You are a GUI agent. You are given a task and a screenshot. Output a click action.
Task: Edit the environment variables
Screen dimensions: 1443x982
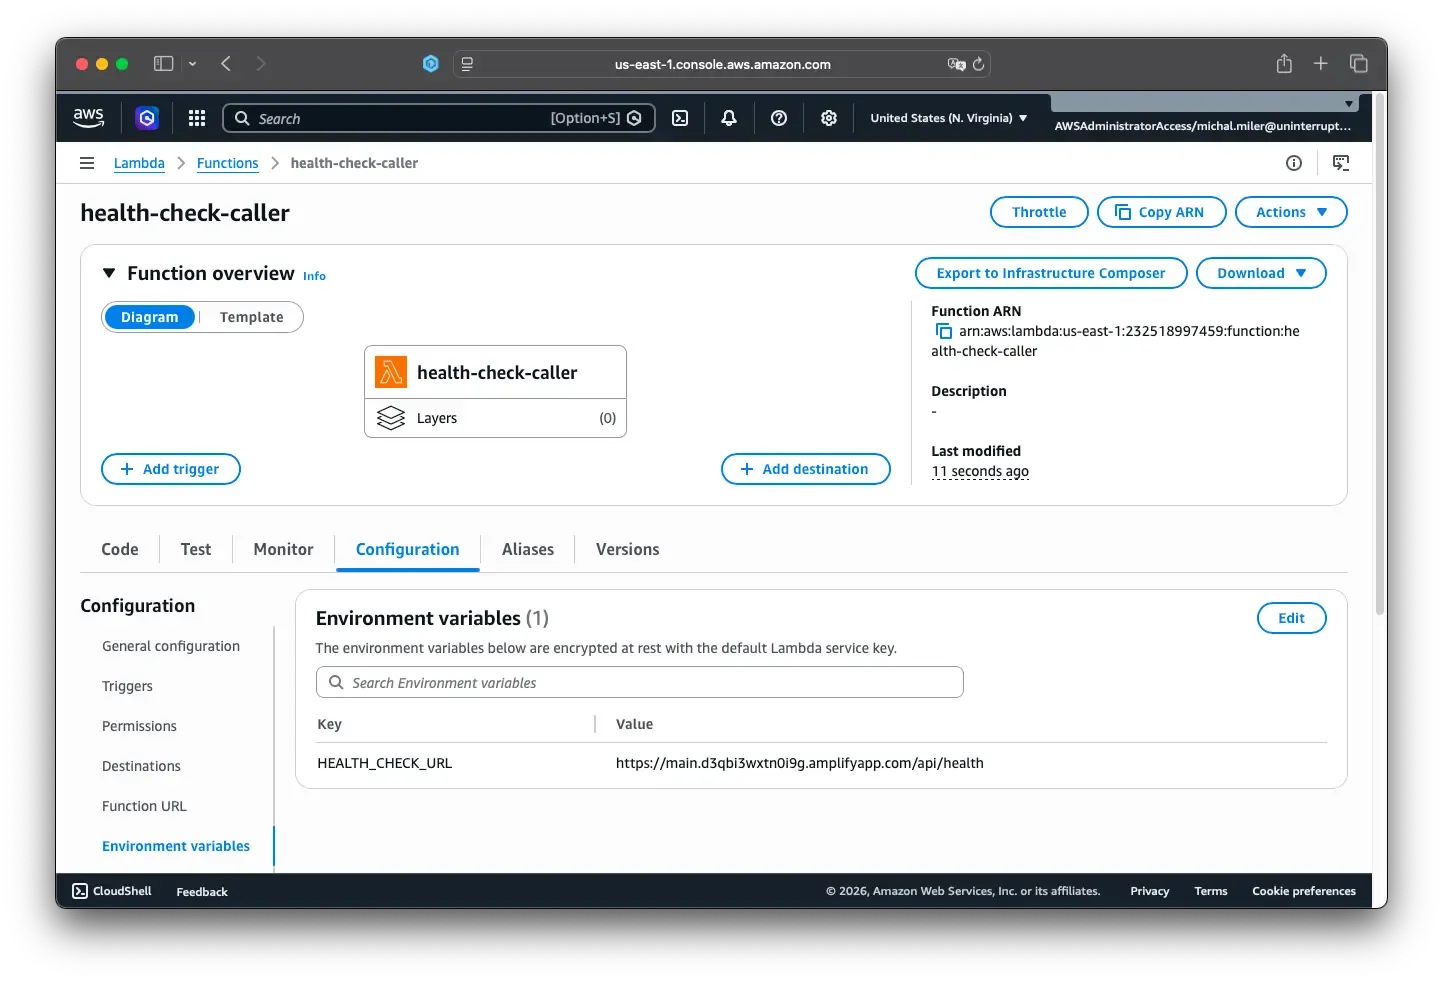[x=1291, y=618]
